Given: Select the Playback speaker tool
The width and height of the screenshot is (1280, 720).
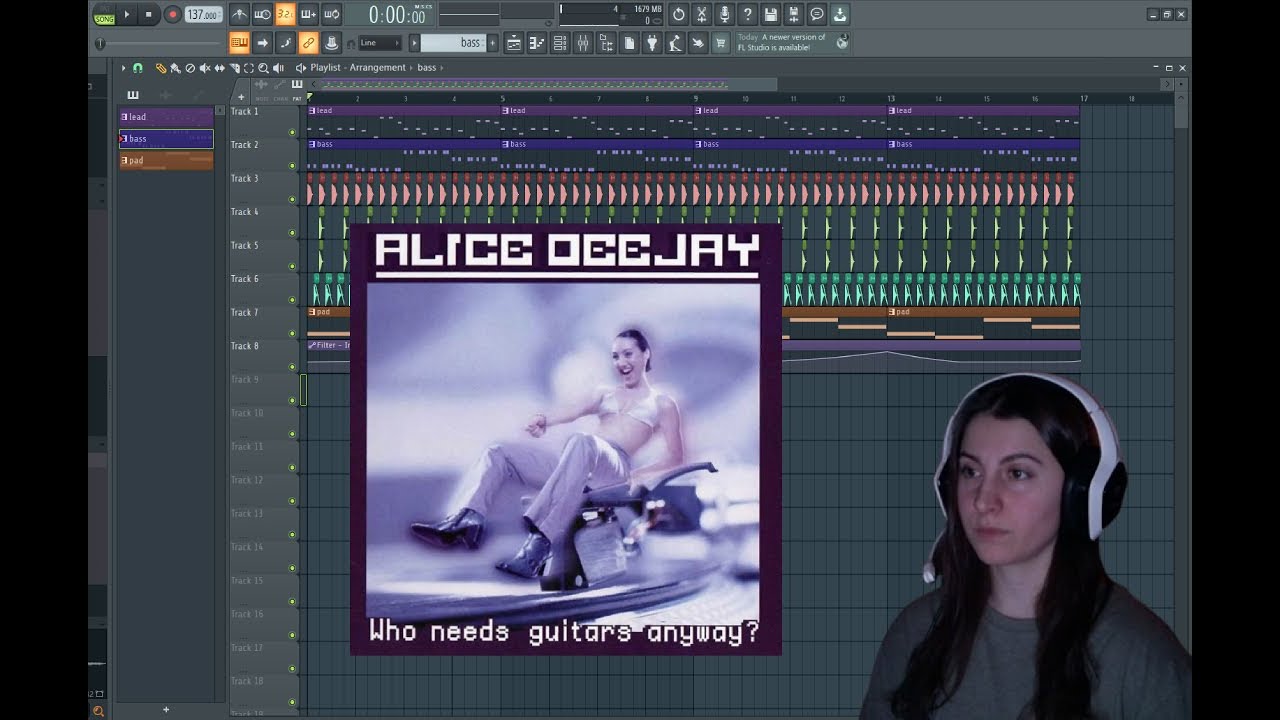Looking at the screenshot, I should pos(278,68).
